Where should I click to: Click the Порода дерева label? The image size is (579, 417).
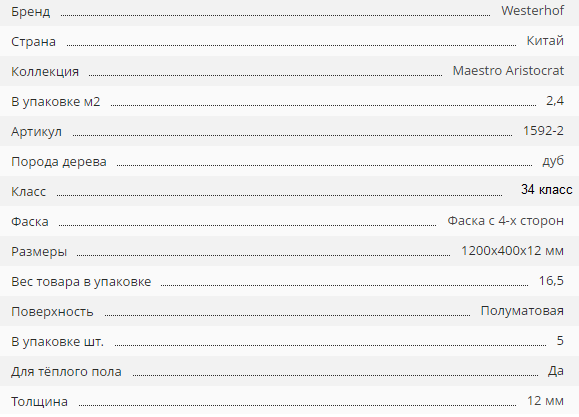[59, 162]
